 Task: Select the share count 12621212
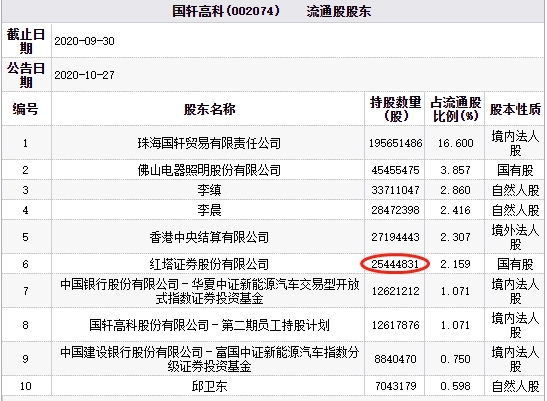point(396,291)
